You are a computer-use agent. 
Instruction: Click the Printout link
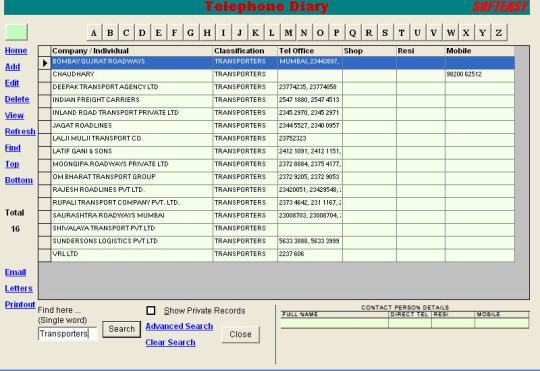coord(20,305)
